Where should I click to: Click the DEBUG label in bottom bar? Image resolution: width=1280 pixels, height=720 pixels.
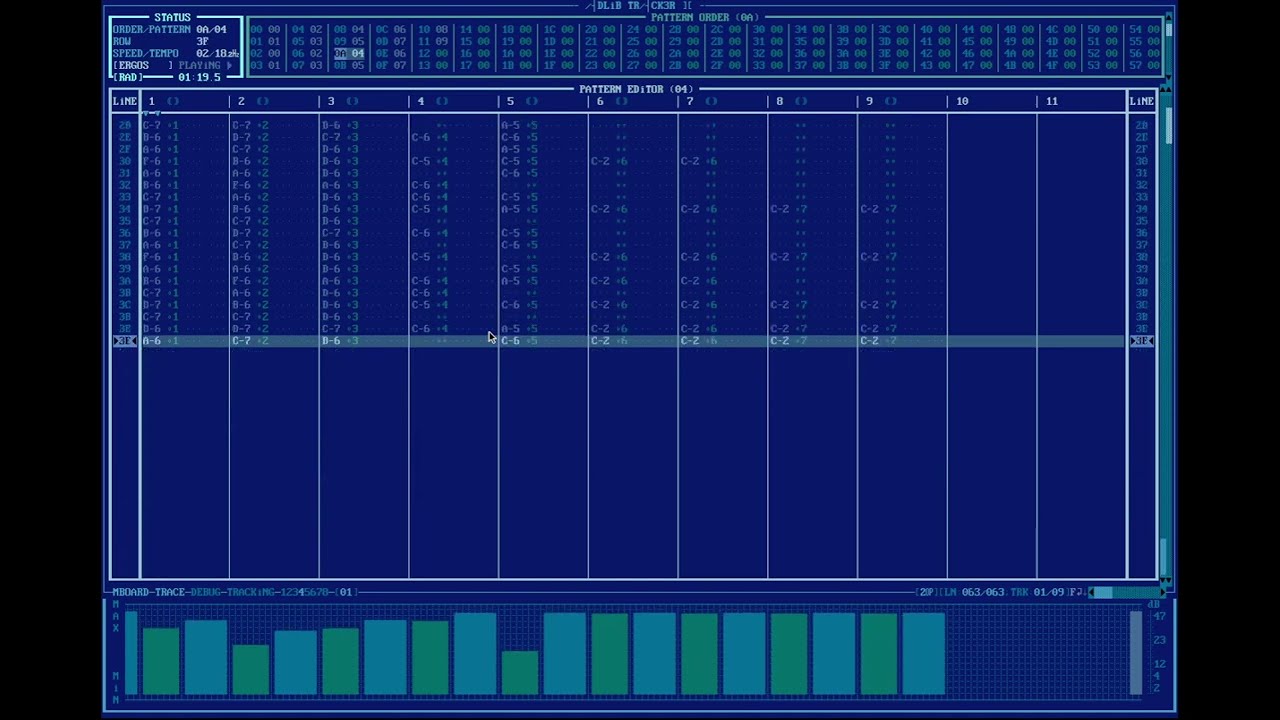(206, 592)
